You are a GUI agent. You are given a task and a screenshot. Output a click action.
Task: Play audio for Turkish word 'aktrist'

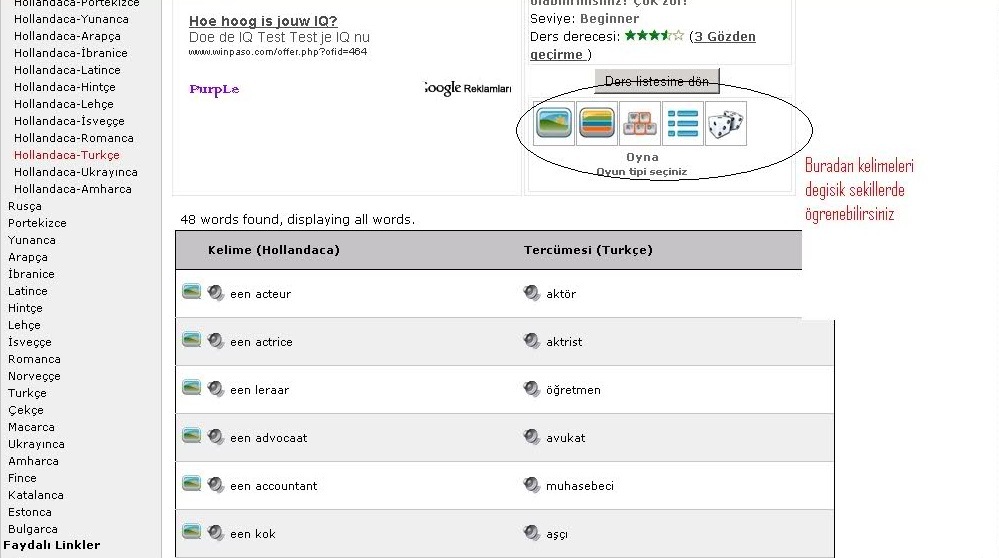532,341
